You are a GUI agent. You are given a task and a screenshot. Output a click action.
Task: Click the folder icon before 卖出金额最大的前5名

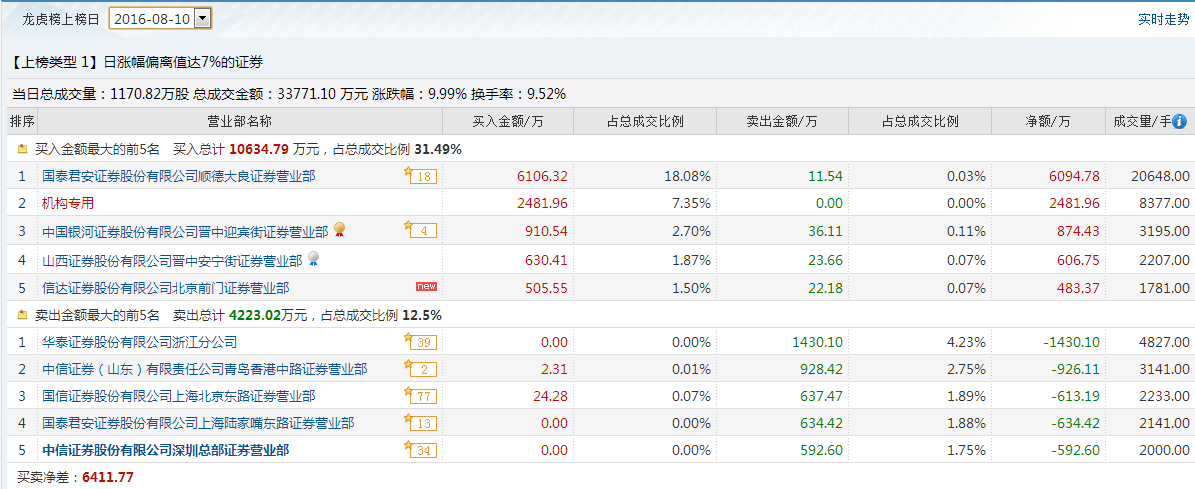pyautogui.click(x=22, y=315)
